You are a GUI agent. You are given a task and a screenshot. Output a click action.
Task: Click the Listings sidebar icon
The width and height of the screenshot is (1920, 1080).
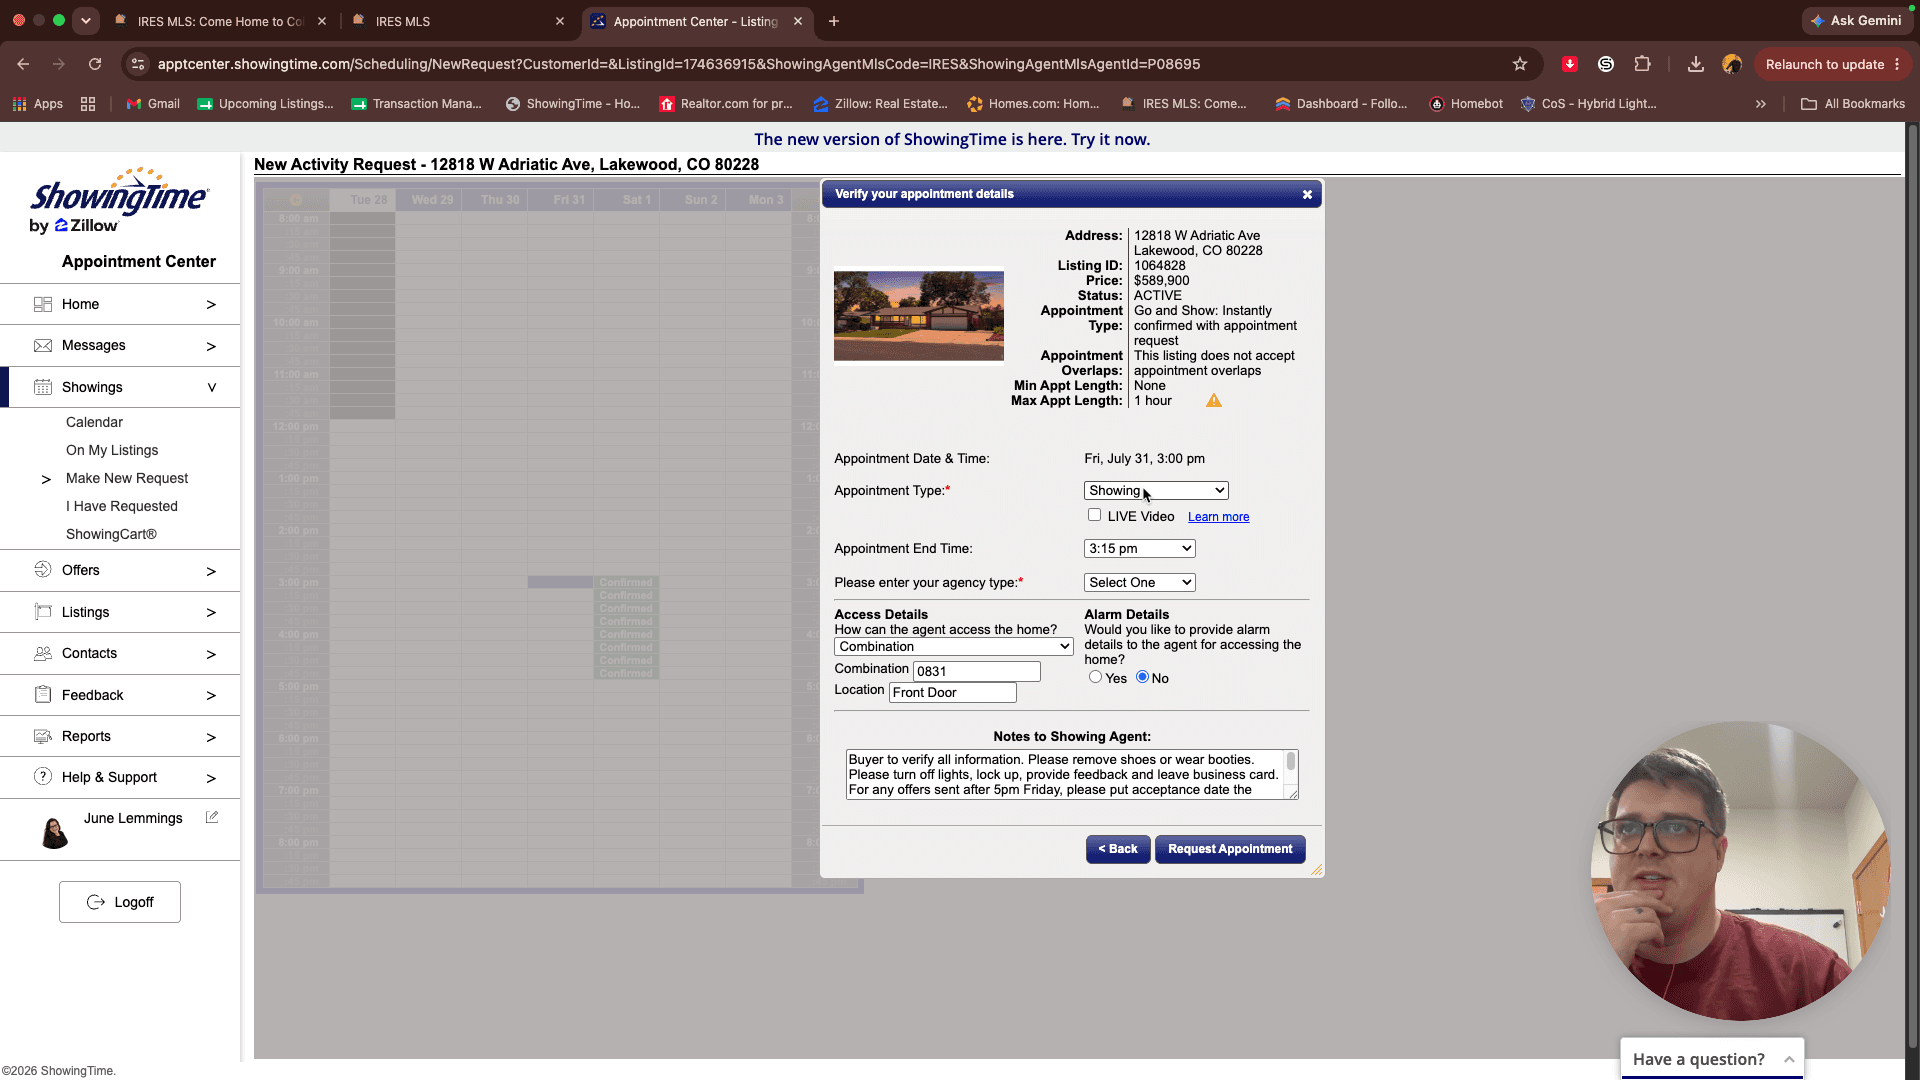pos(42,612)
